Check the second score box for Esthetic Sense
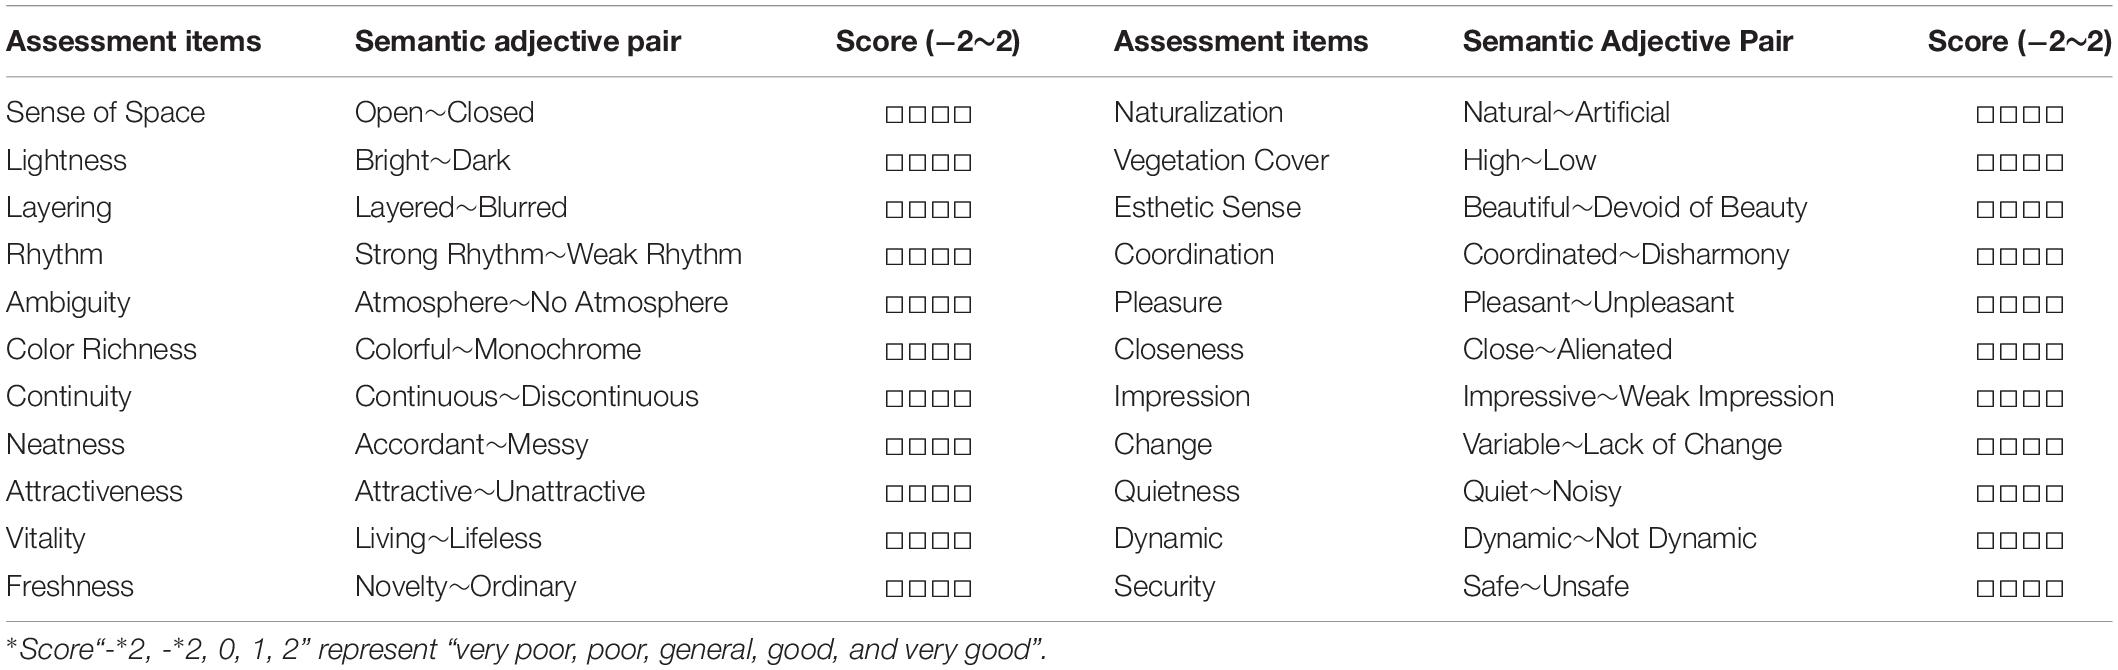Image resolution: width=2118 pixels, height=670 pixels. (2009, 210)
